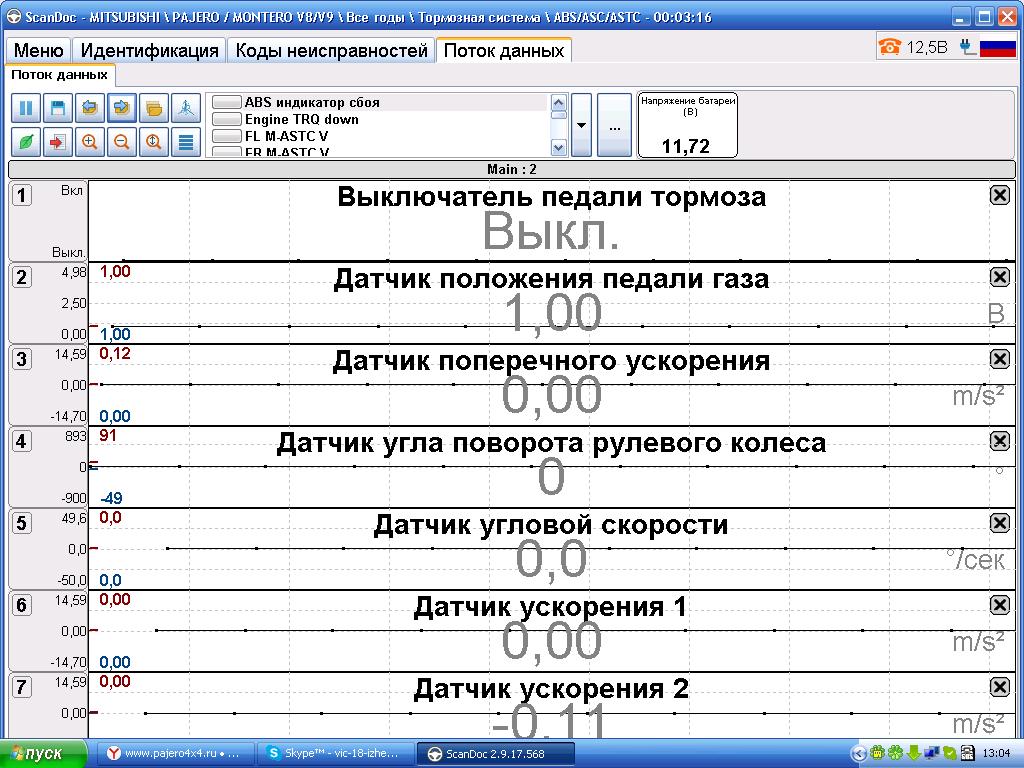Open the Коды неисправностей tab
This screenshot has width=1024, height=768.
331,51
